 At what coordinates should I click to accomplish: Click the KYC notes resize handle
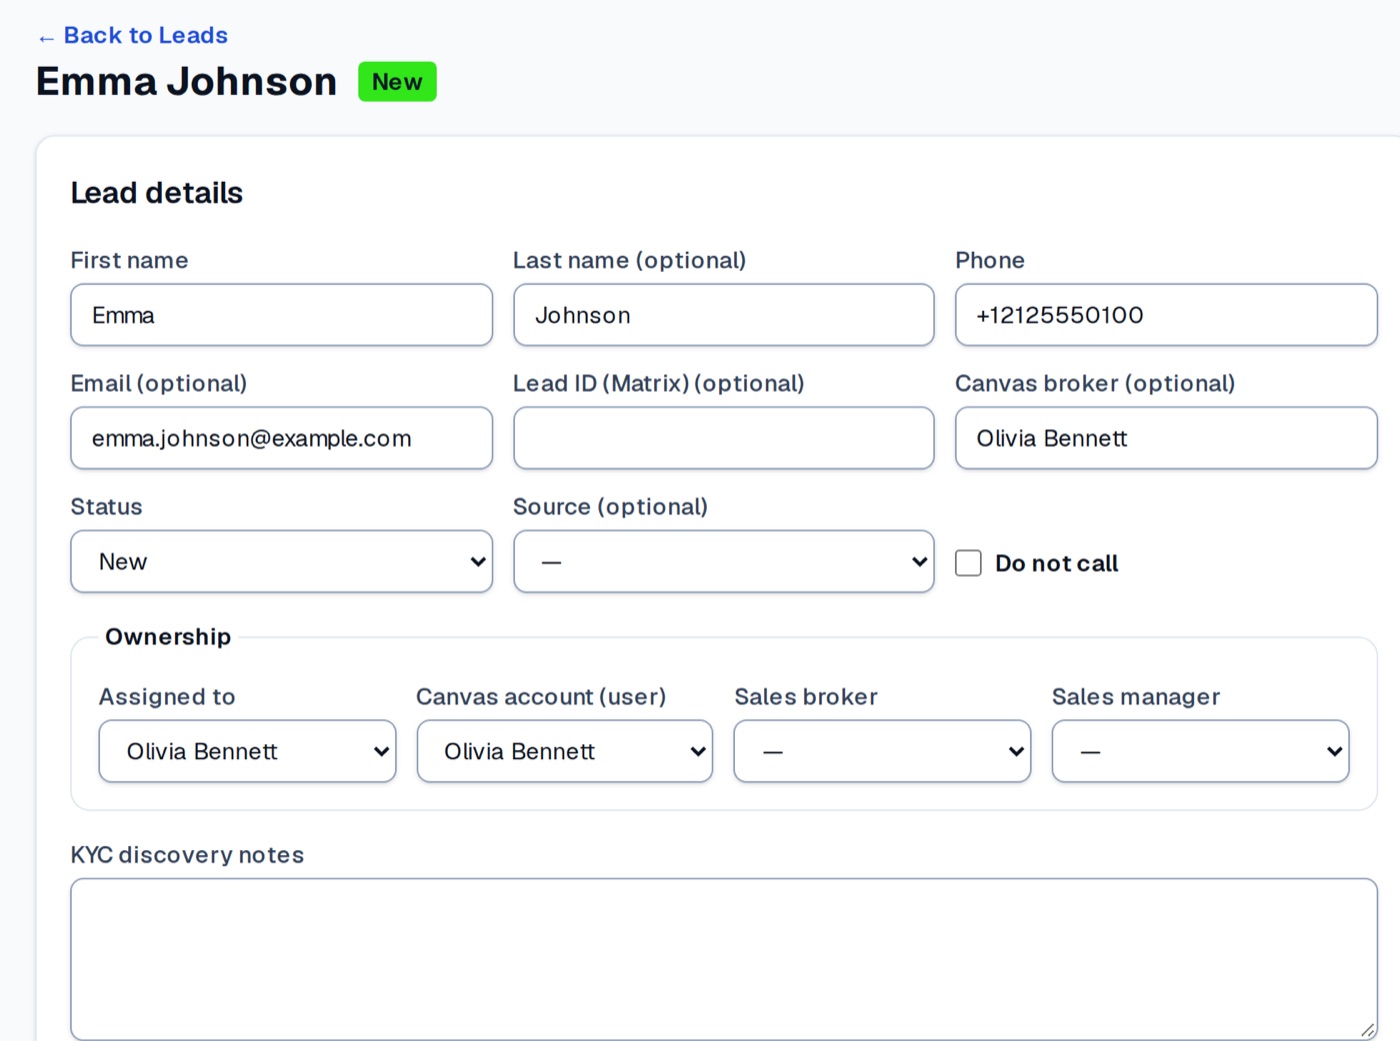[1367, 1030]
